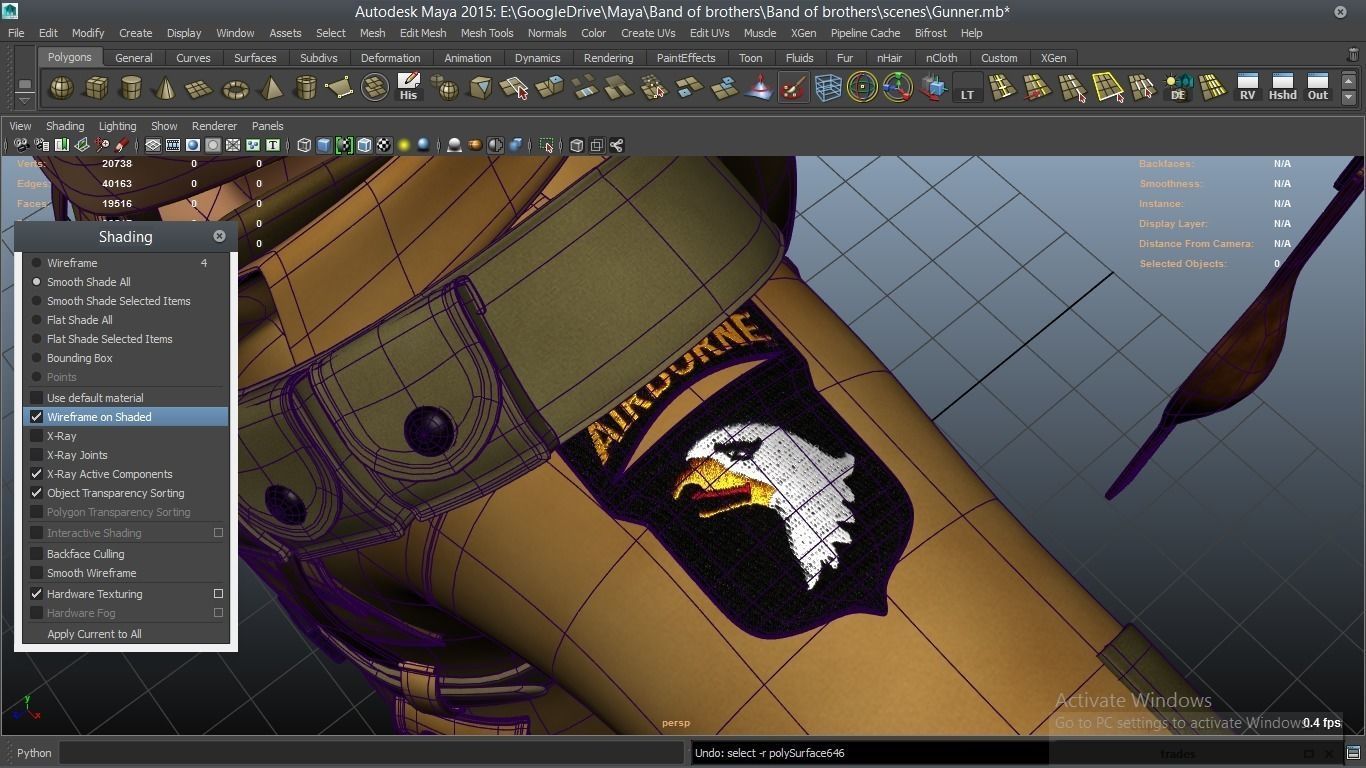This screenshot has width=1366, height=768.
Task: Click the DE shelf button
Action: 1178,88
